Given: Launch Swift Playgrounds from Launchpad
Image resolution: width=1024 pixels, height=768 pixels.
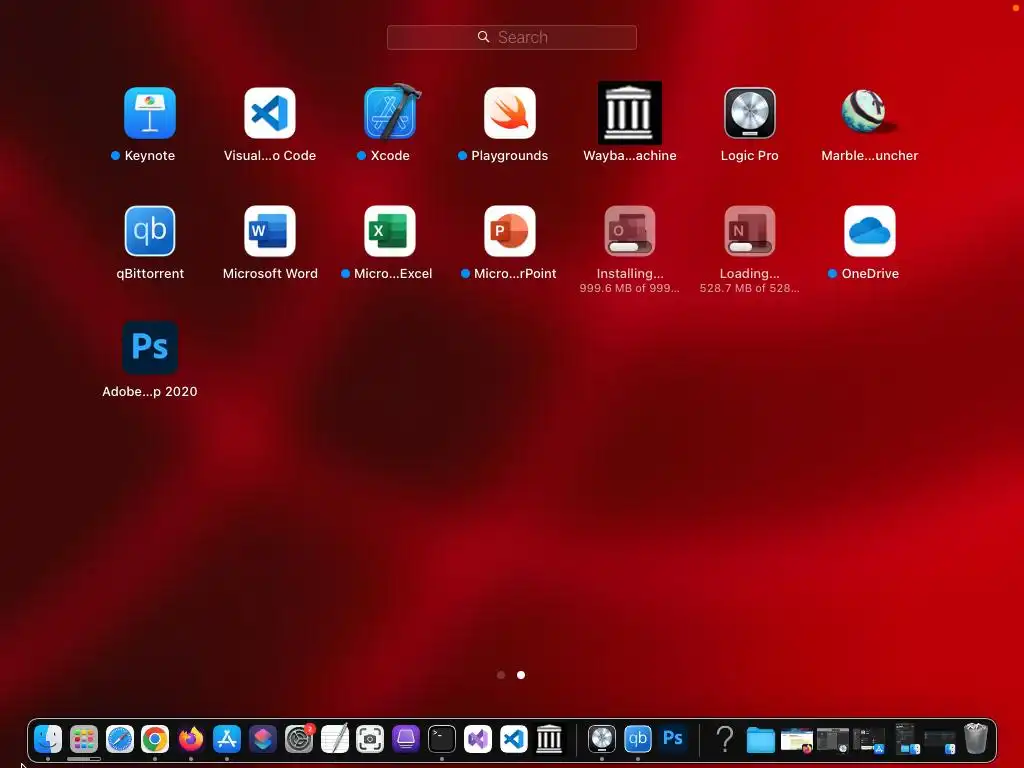Looking at the screenshot, I should [509, 113].
